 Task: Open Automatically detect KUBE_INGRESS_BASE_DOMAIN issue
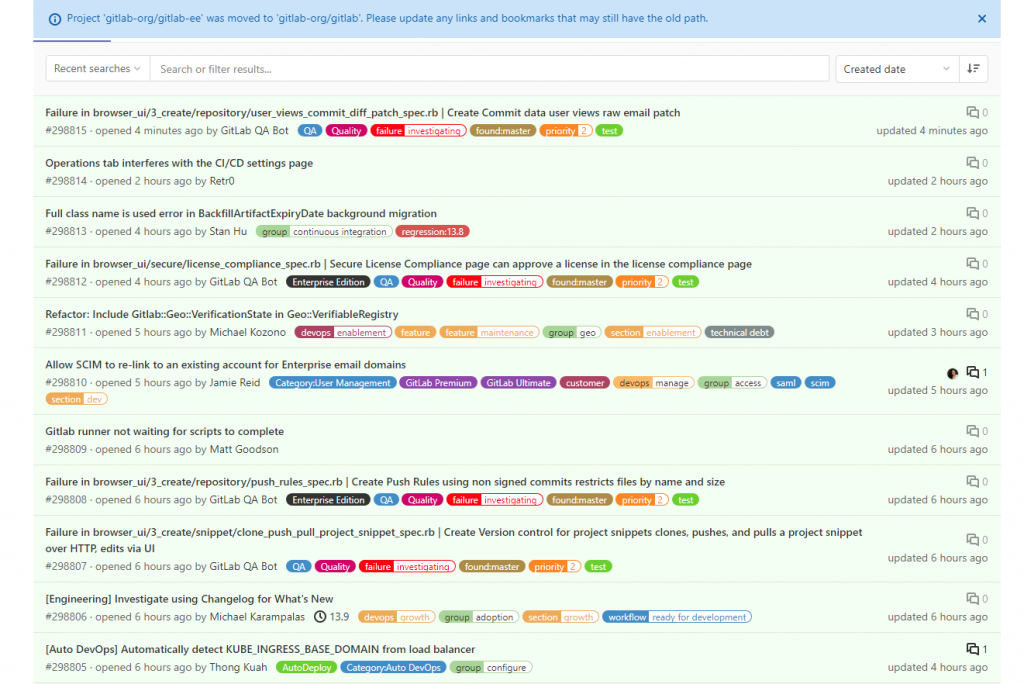click(x=260, y=649)
